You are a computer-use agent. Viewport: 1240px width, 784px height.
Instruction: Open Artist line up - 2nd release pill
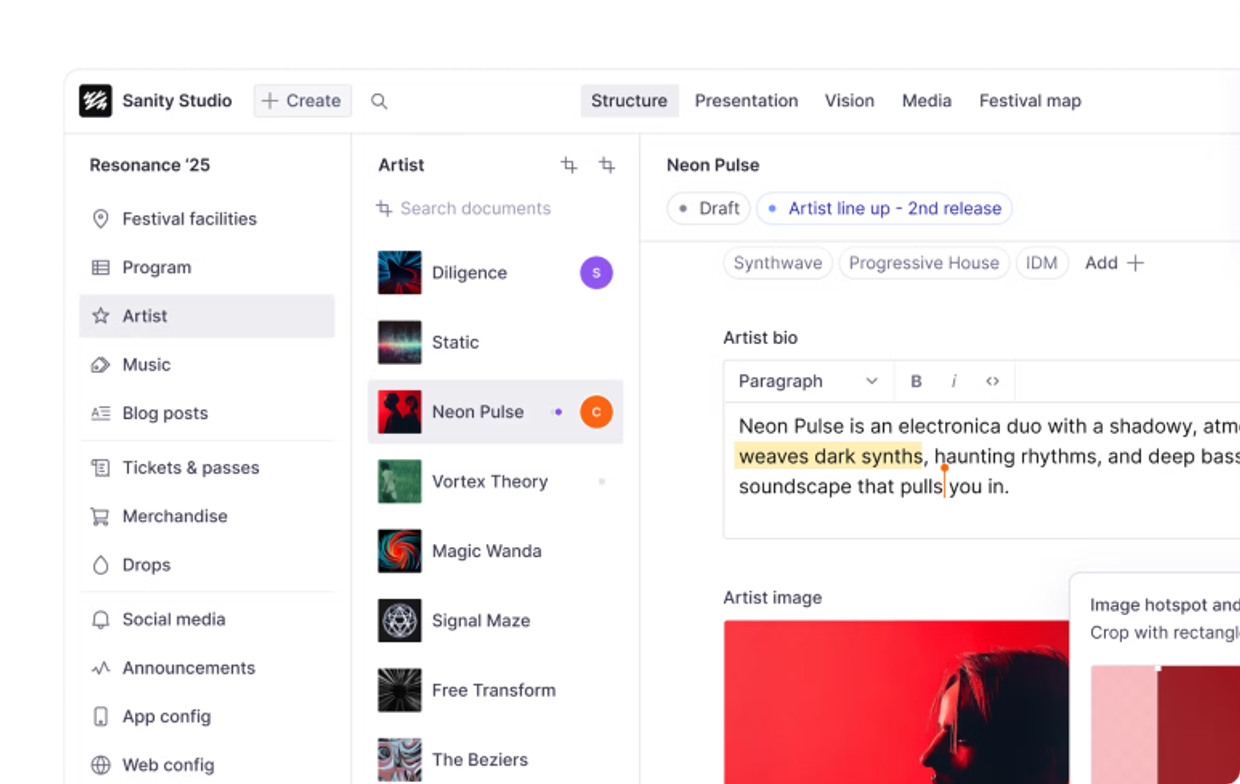point(885,208)
